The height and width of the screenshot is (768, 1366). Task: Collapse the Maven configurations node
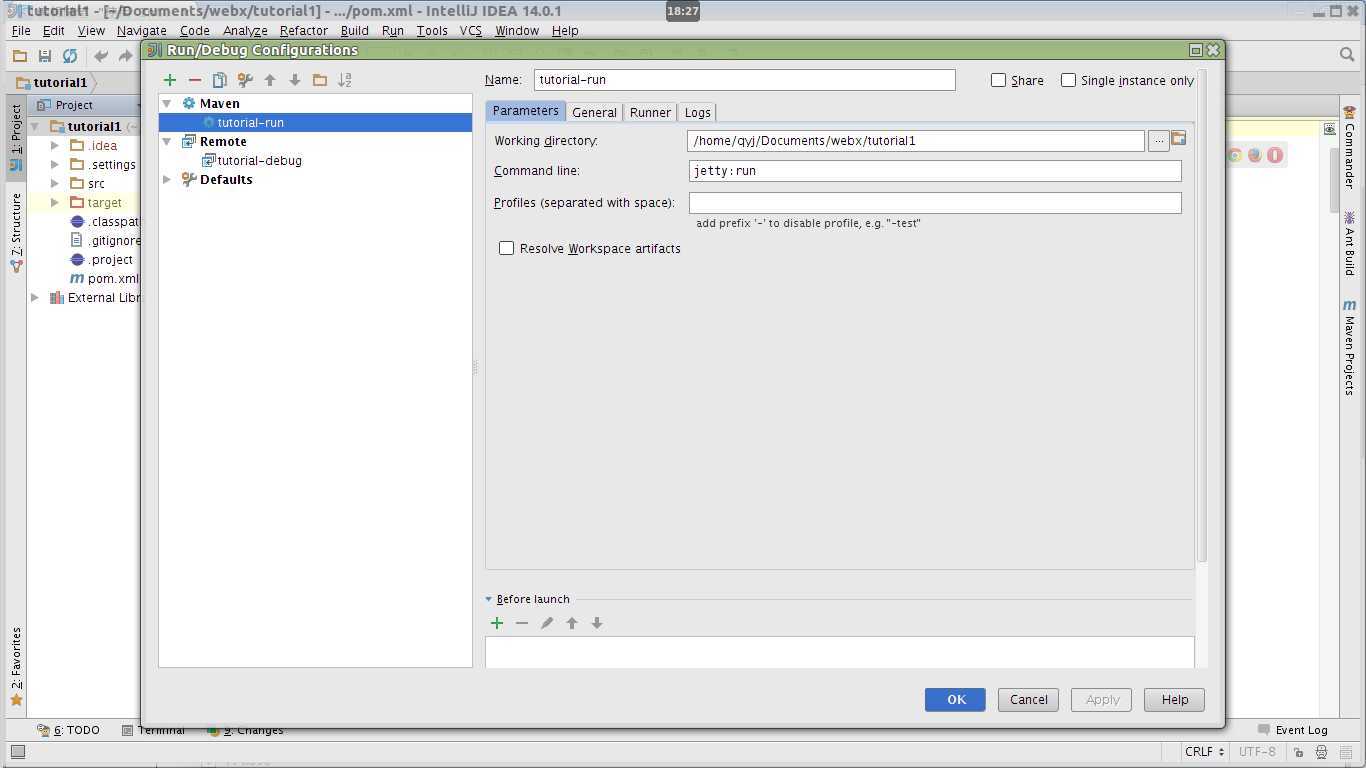[167, 104]
